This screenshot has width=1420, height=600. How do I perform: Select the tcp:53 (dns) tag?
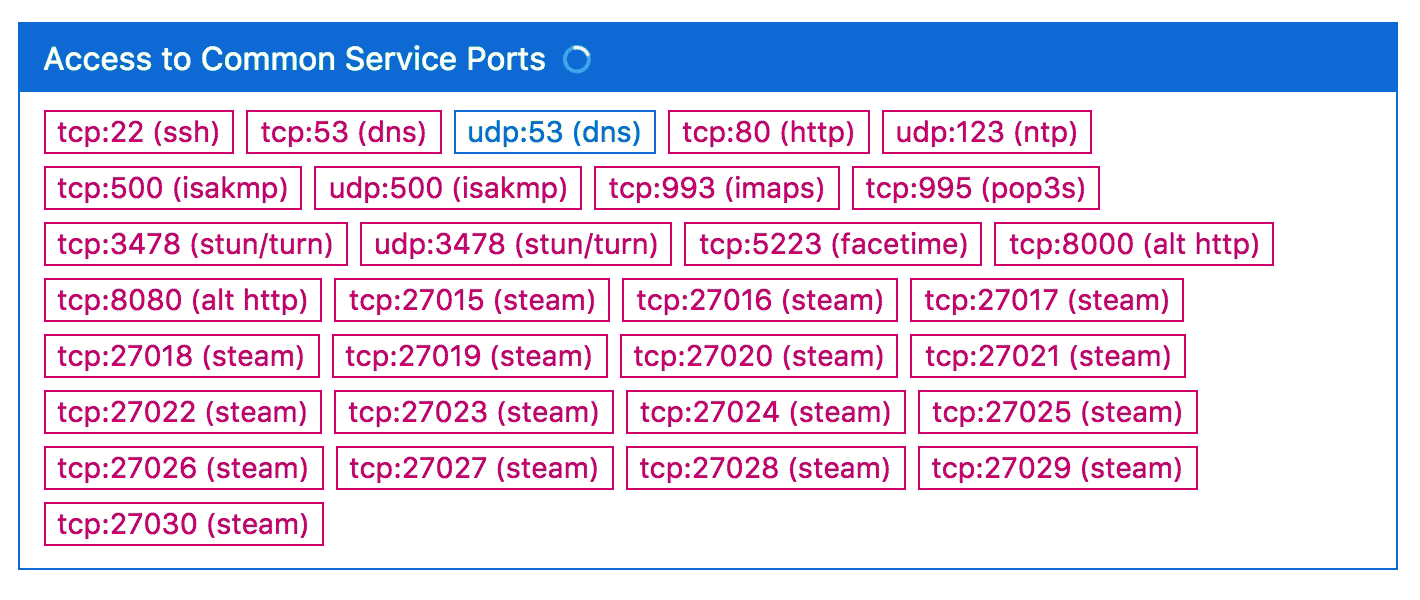click(344, 132)
